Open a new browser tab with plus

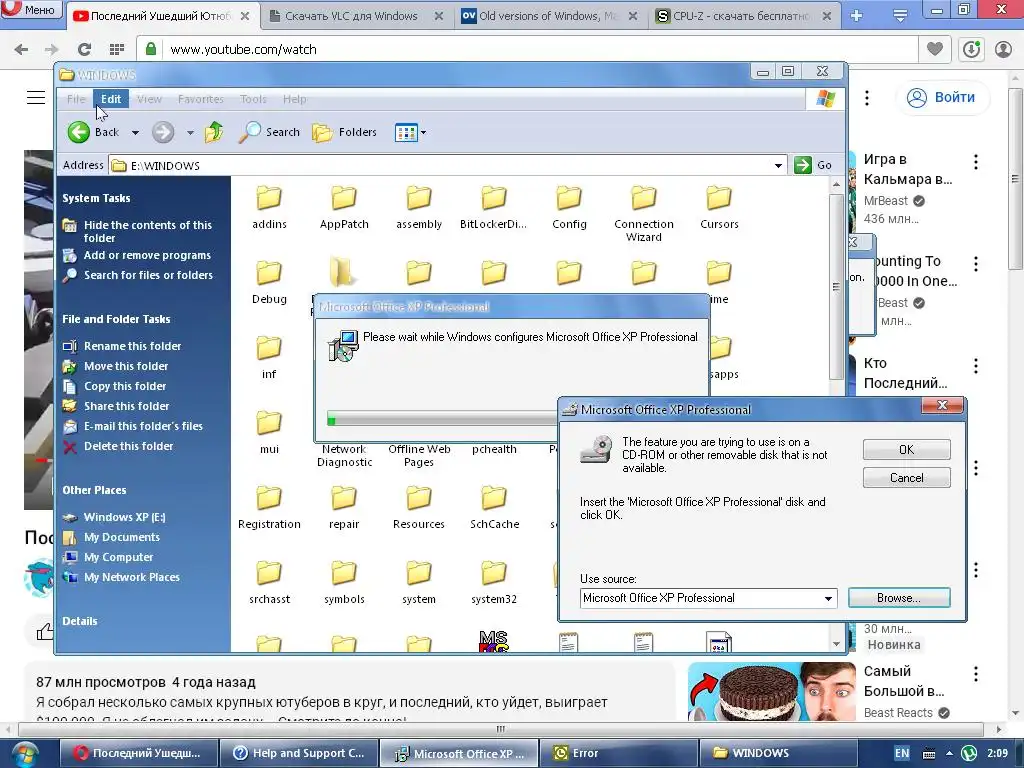click(857, 16)
